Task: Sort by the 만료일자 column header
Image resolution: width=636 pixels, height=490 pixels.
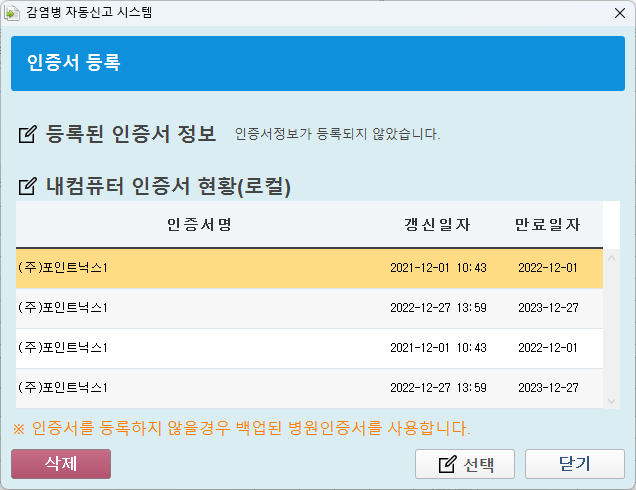Action: pos(547,224)
